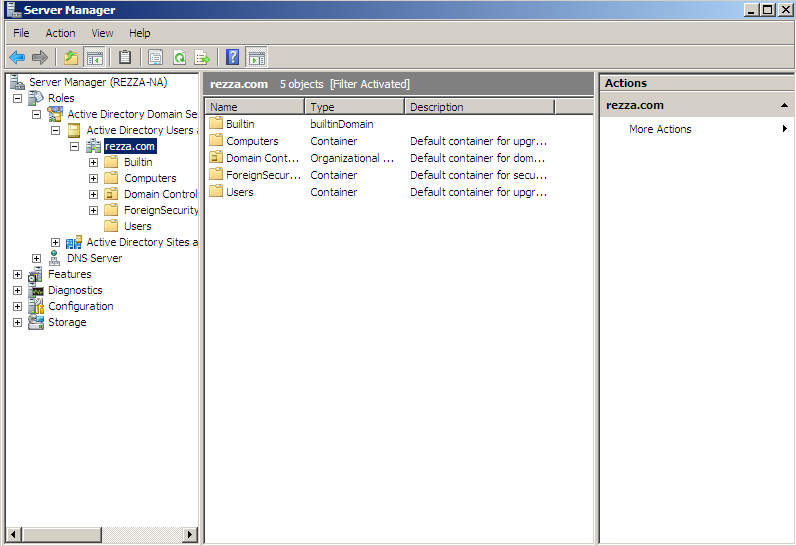The width and height of the screenshot is (796, 546).
Task: Sort list by Description column header
Action: (x=479, y=107)
